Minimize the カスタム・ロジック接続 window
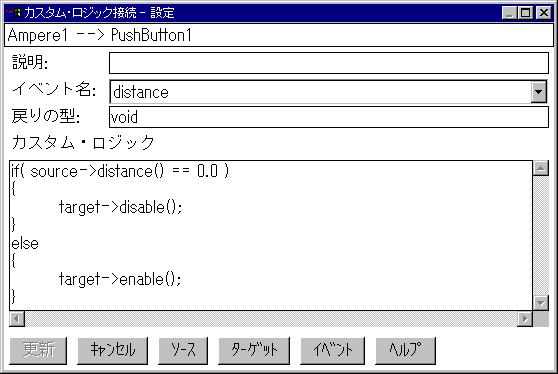Viewport: 558px width, 374px height. (510, 13)
